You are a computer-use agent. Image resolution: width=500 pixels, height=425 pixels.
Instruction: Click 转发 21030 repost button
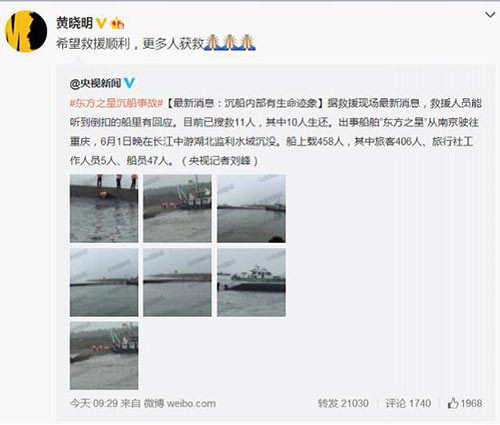(x=343, y=403)
